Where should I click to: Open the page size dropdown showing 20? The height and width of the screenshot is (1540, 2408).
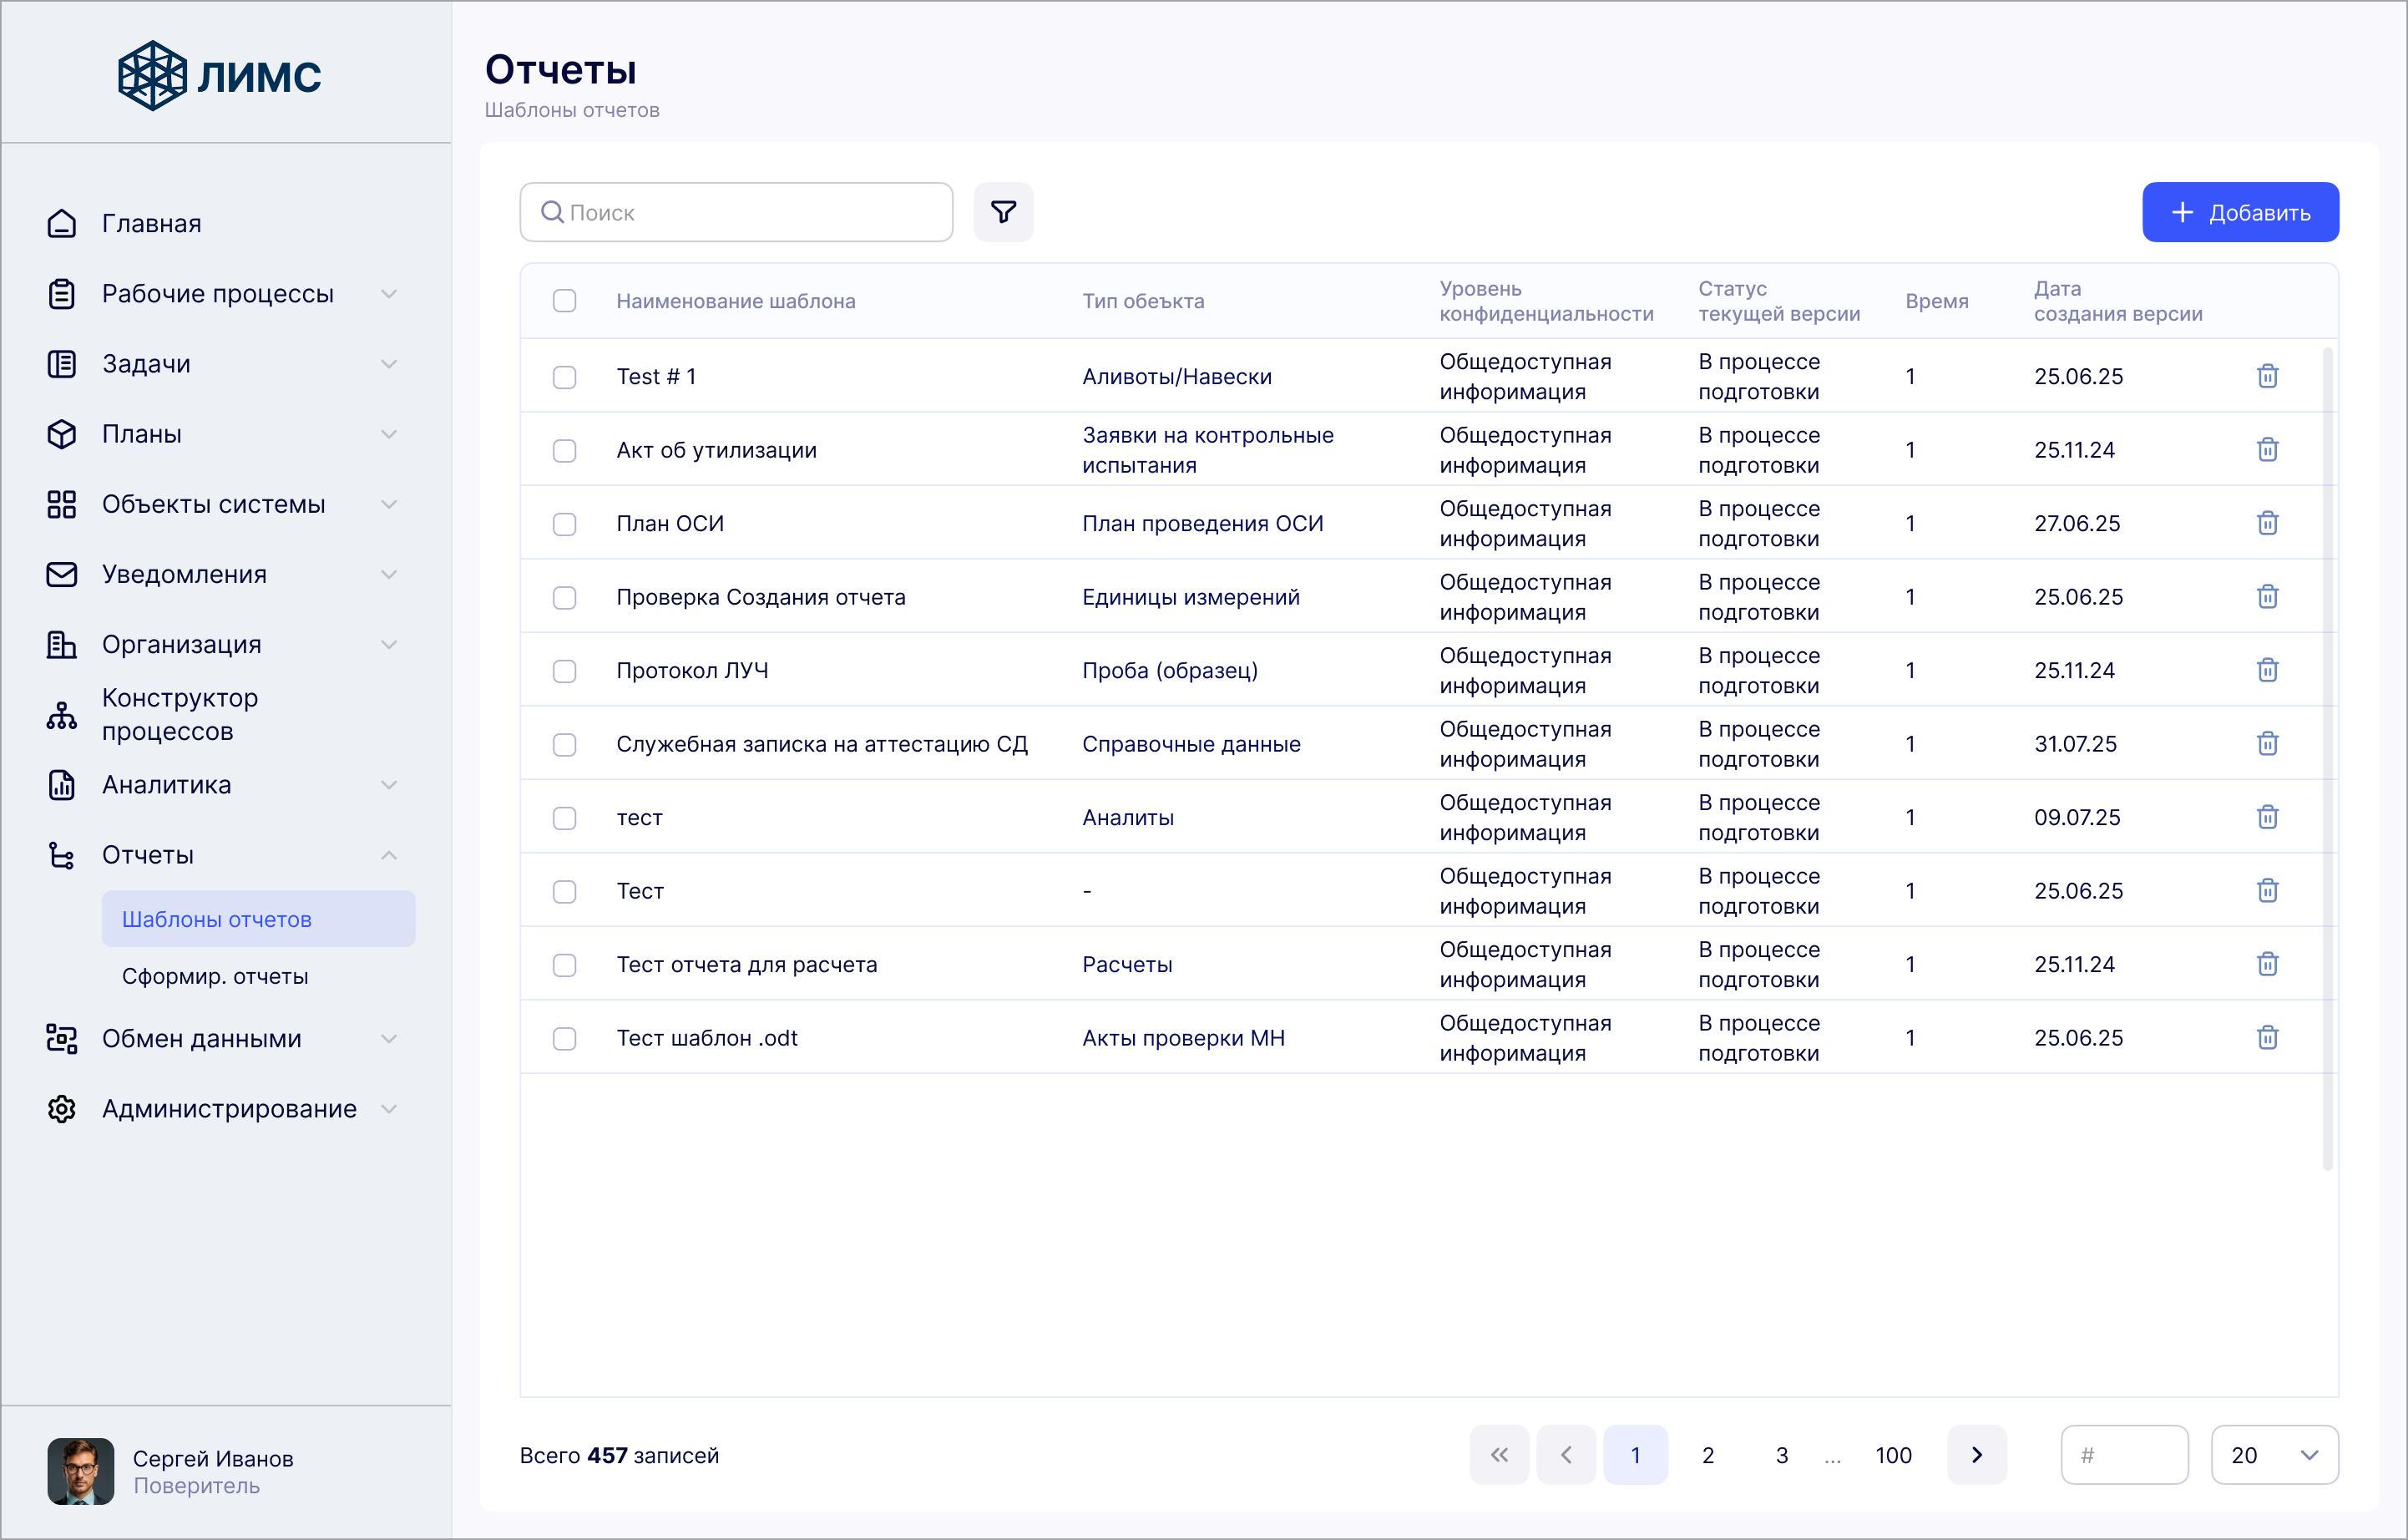(x=2274, y=1455)
